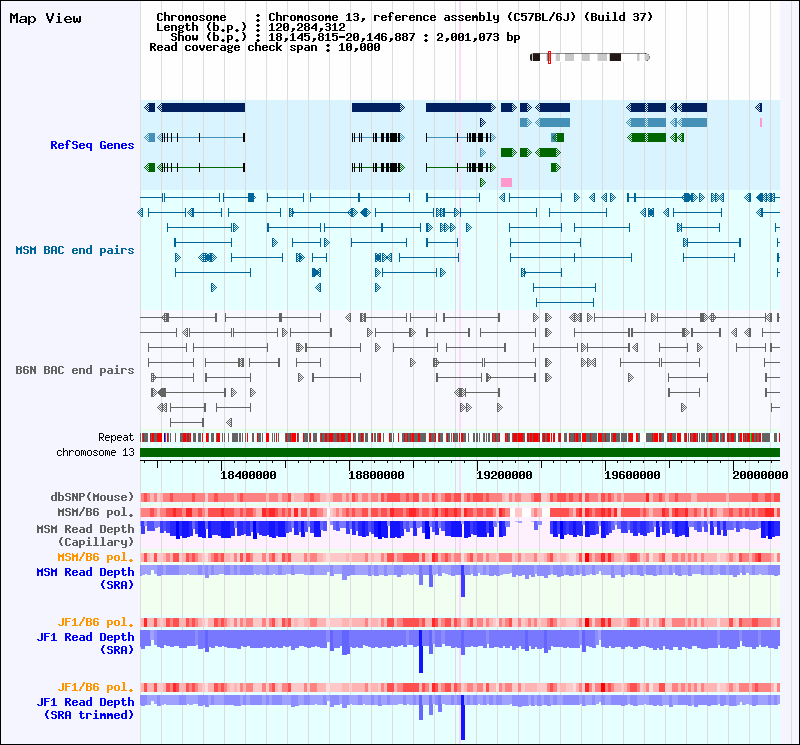Click the red position marker on chromosome ideogram

[x=549, y=57]
